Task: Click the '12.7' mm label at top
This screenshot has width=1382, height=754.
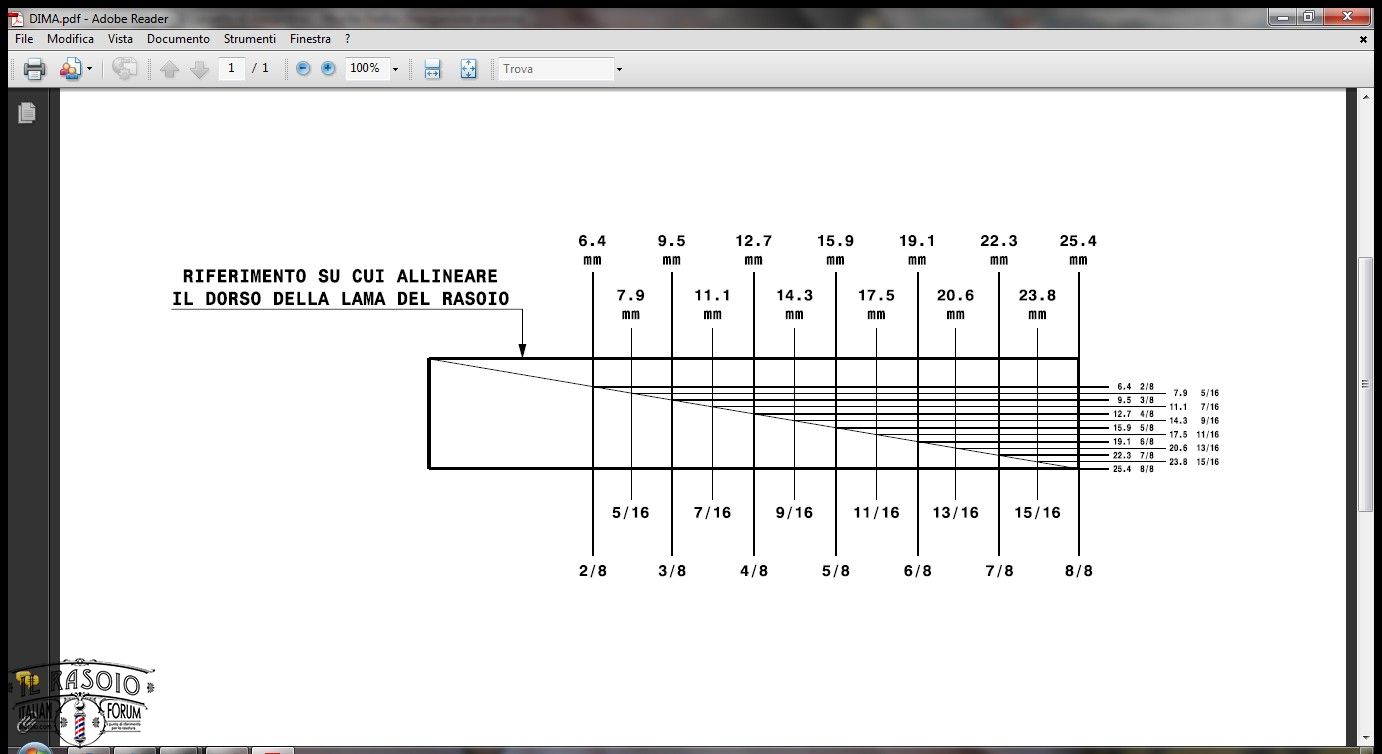Action: click(x=754, y=241)
